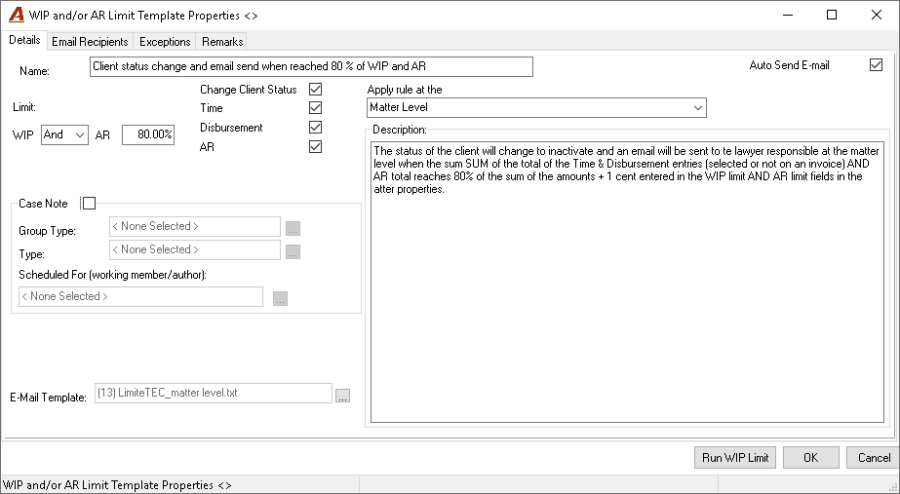The height and width of the screenshot is (494, 900).
Task: Click the 'E-Mail Template:' label
Action: (48, 397)
